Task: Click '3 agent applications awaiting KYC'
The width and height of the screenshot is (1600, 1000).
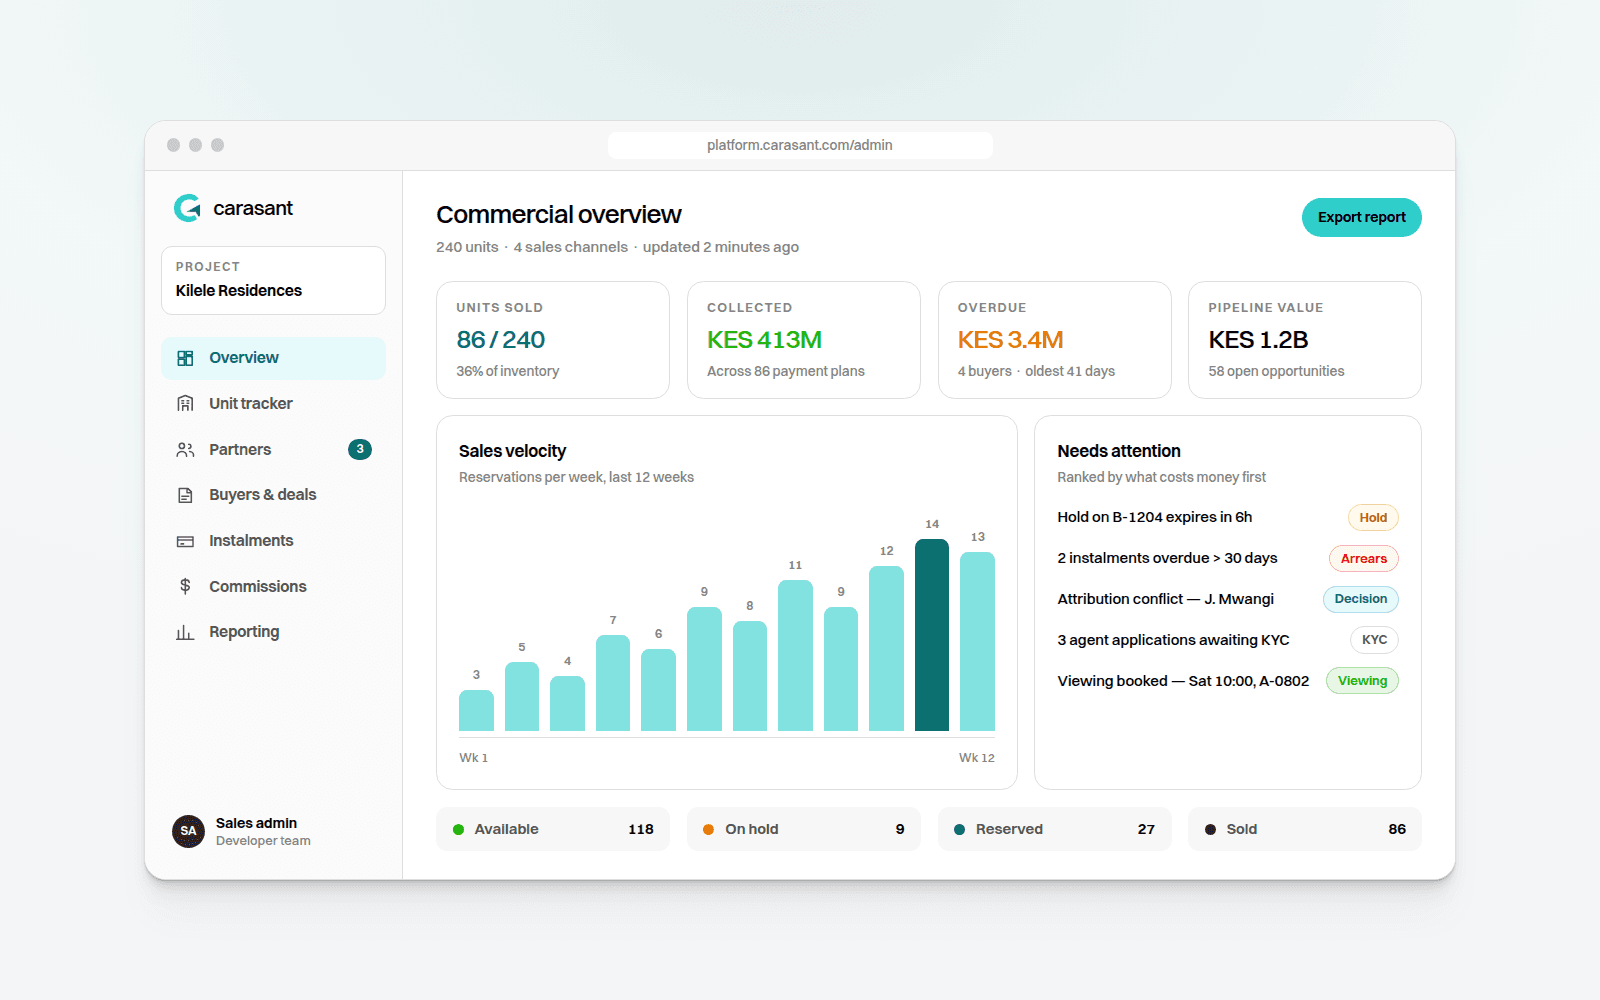Action: click(x=1173, y=640)
